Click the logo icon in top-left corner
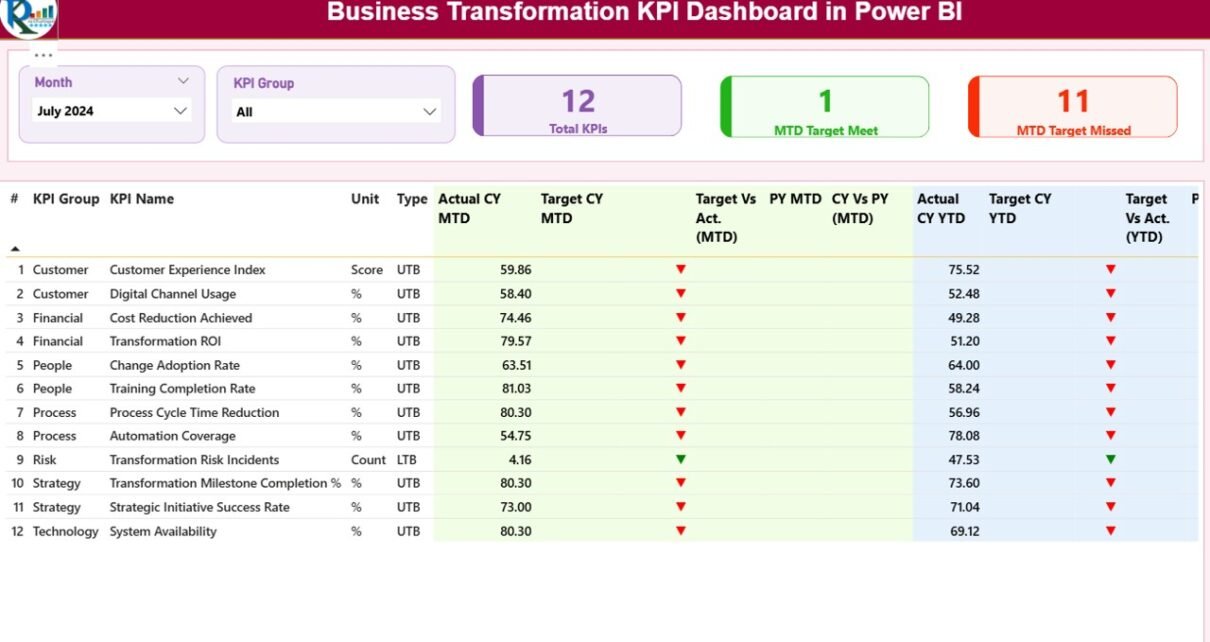 (x=28, y=15)
